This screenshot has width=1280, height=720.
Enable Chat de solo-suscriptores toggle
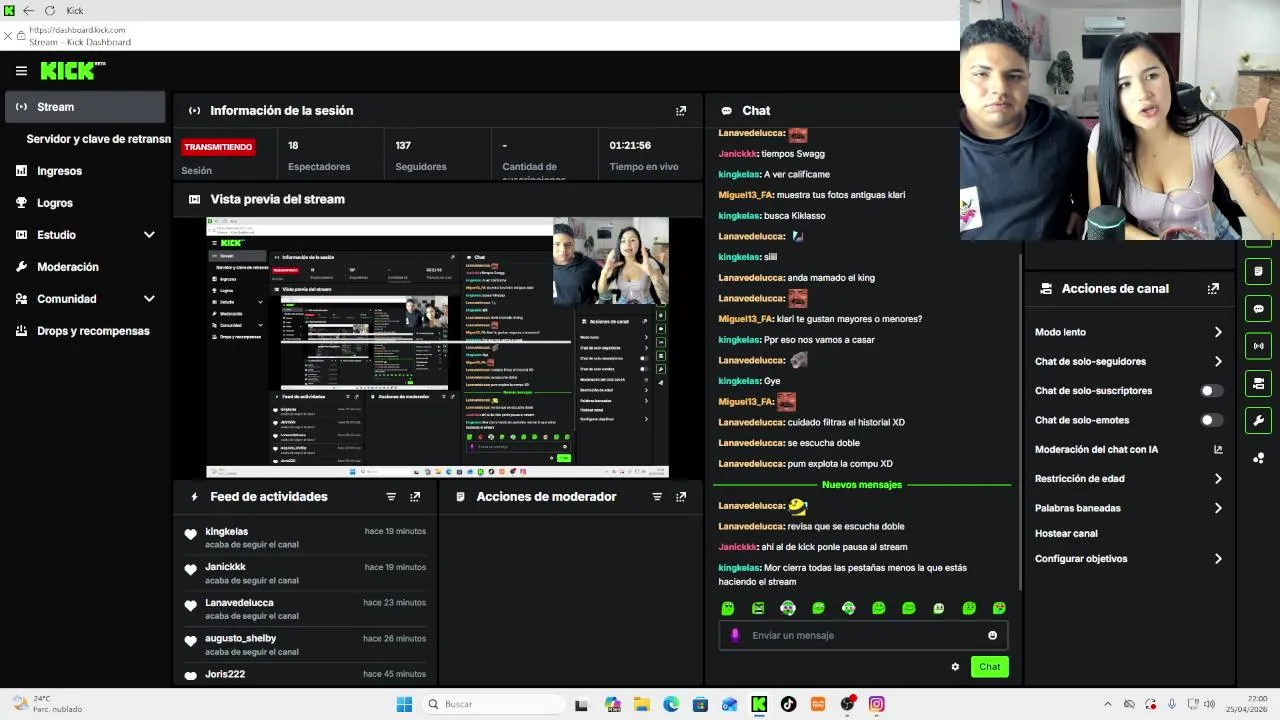click(1211, 391)
